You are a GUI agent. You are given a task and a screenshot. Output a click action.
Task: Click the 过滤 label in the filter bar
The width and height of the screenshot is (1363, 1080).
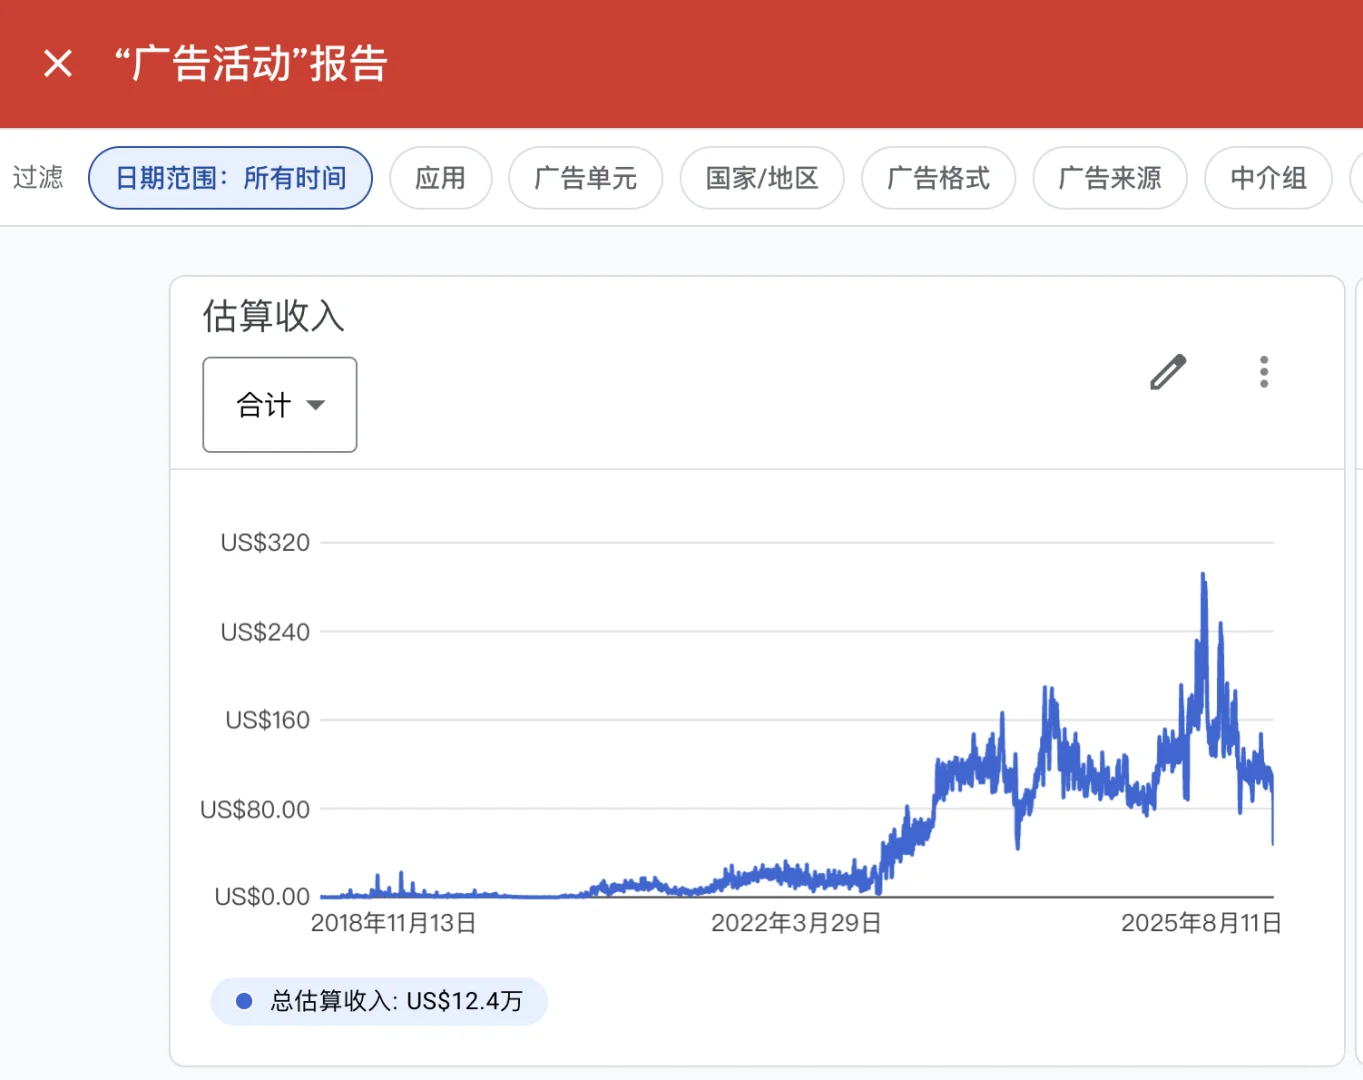point(38,177)
